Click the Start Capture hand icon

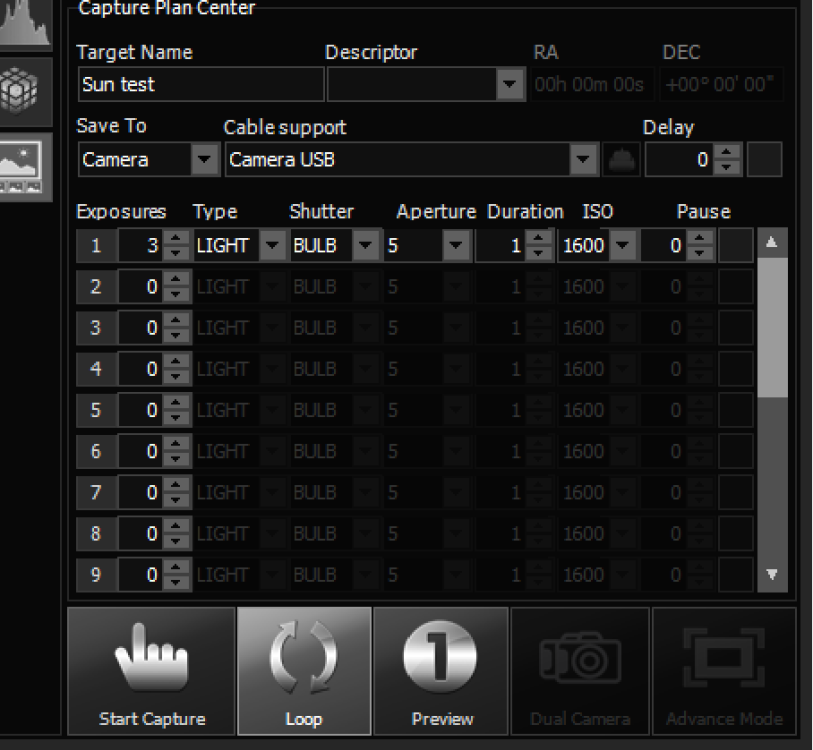point(152,670)
